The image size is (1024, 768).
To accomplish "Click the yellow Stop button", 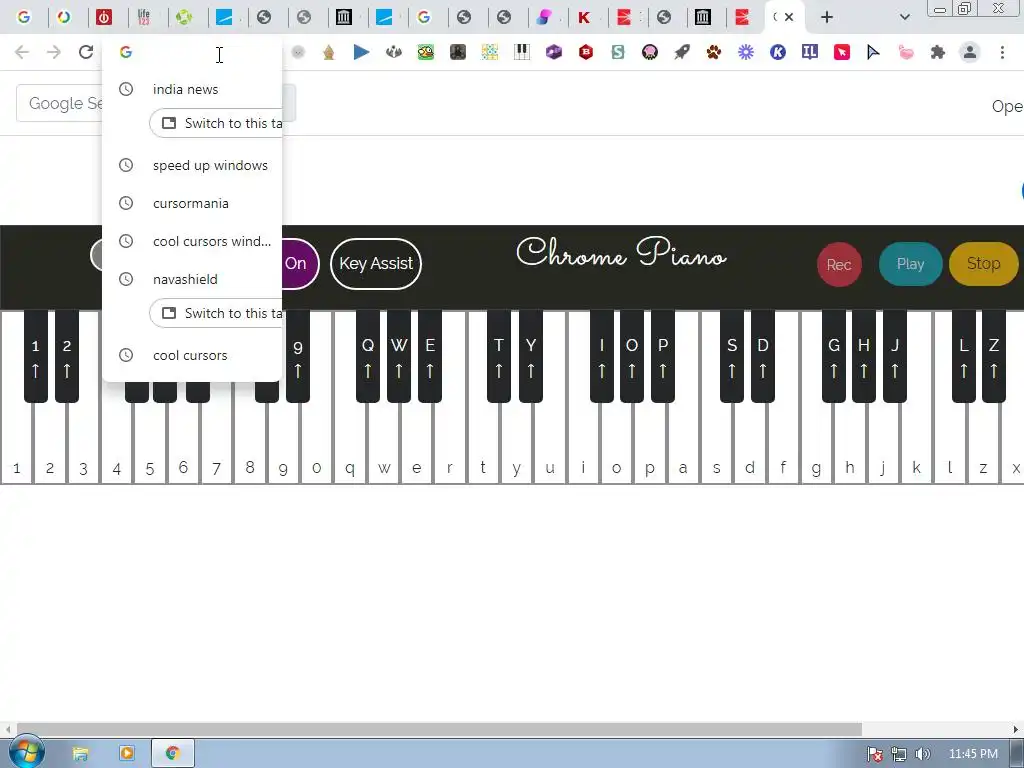I will 984,264.
